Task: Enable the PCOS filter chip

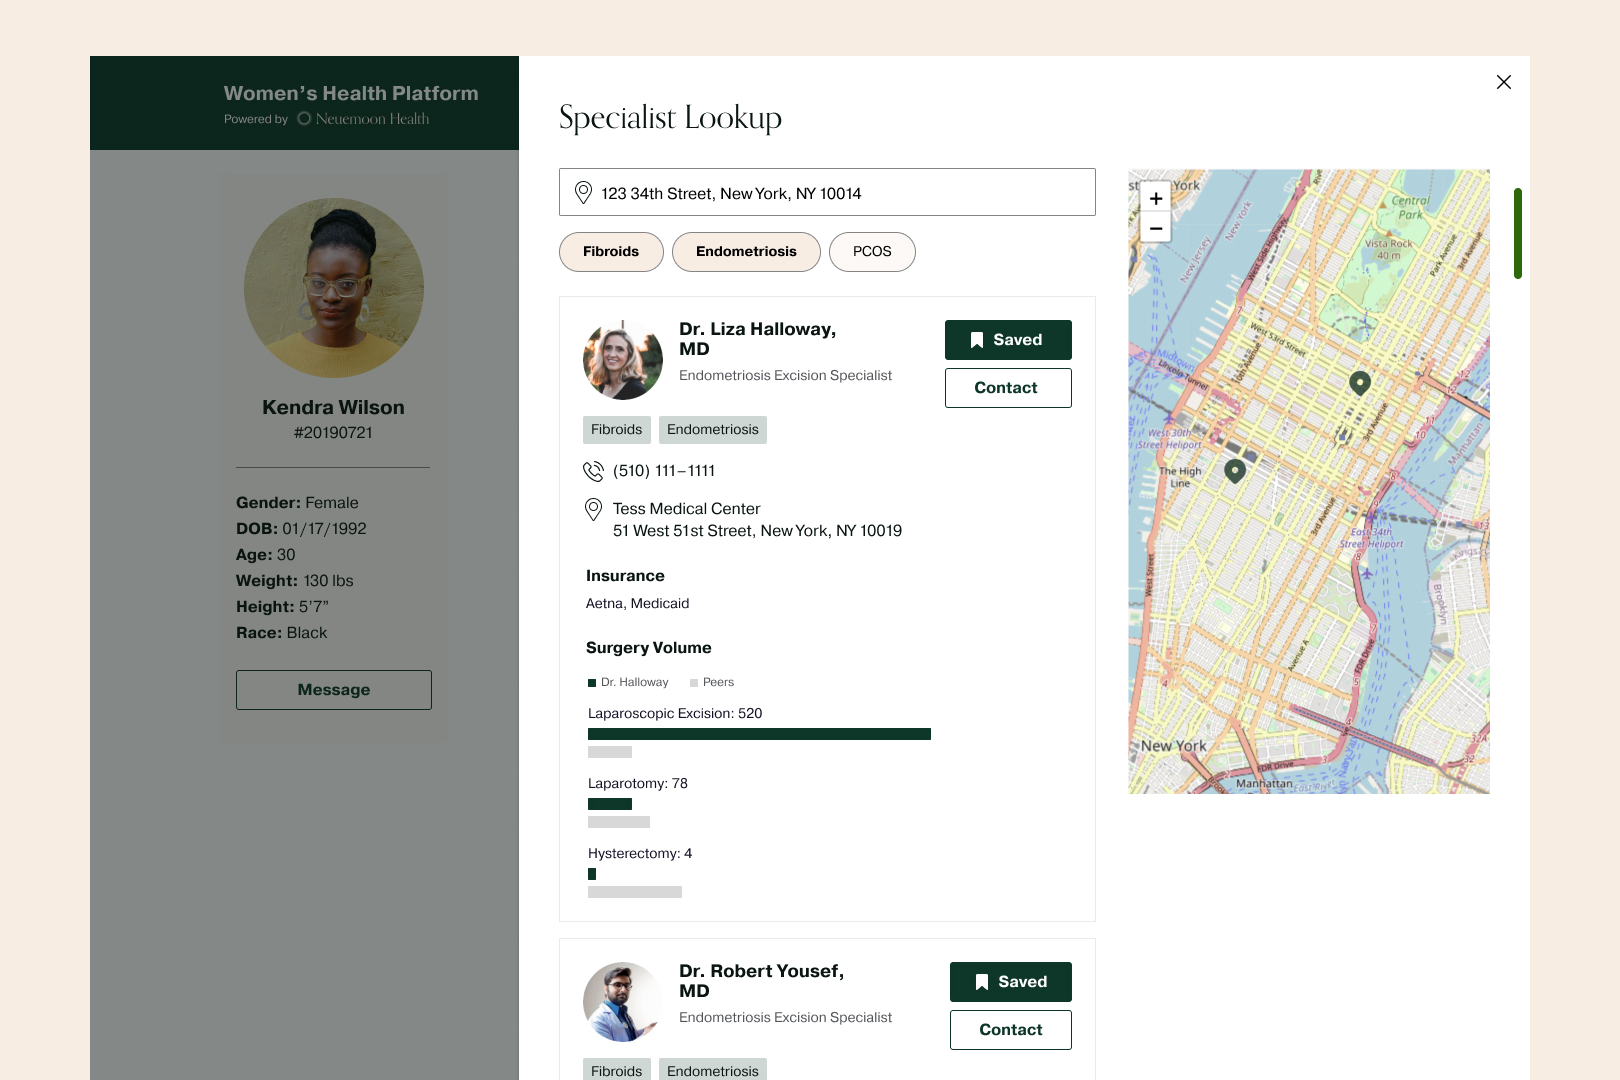Action: [872, 252]
